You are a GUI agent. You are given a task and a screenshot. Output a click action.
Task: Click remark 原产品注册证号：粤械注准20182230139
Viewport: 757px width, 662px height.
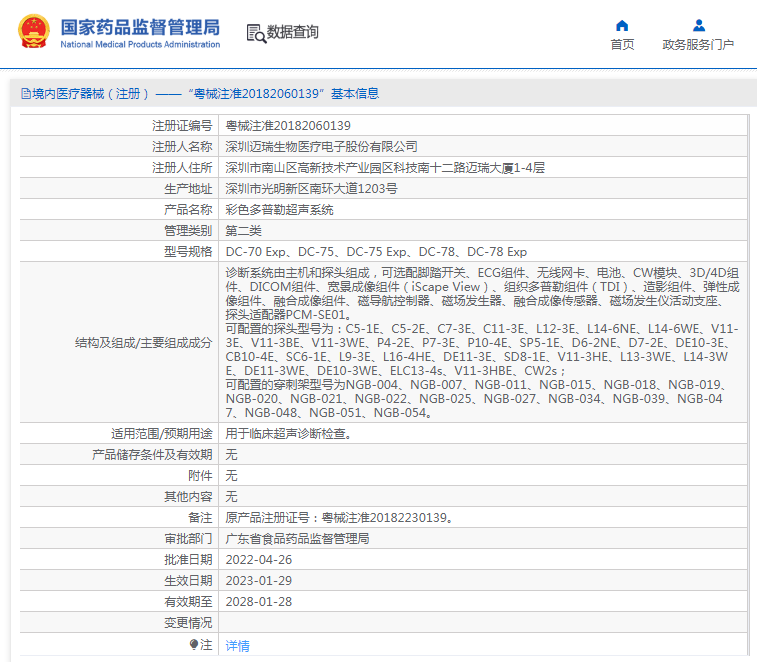coord(339,518)
